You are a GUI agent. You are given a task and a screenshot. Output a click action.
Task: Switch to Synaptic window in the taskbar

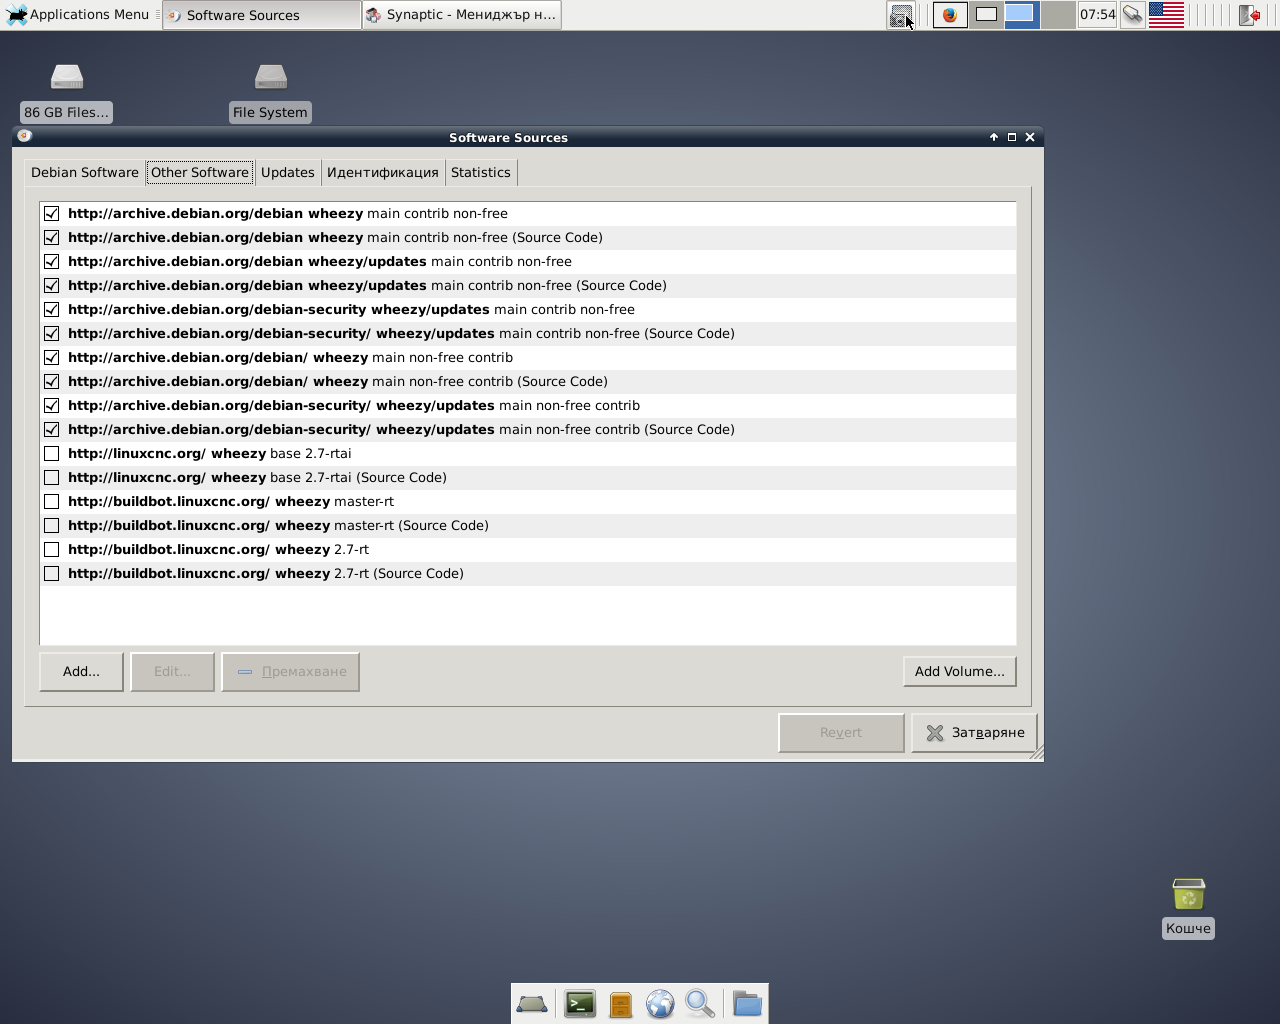click(x=461, y=15)
